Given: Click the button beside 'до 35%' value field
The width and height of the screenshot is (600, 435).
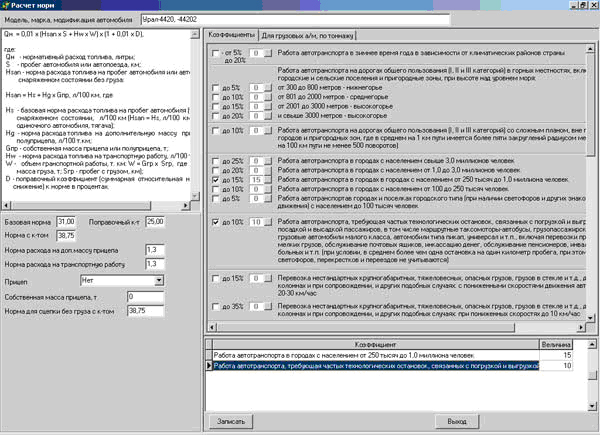Looking at the screenshot, I should pyautogui.click(x=268, y=306).
